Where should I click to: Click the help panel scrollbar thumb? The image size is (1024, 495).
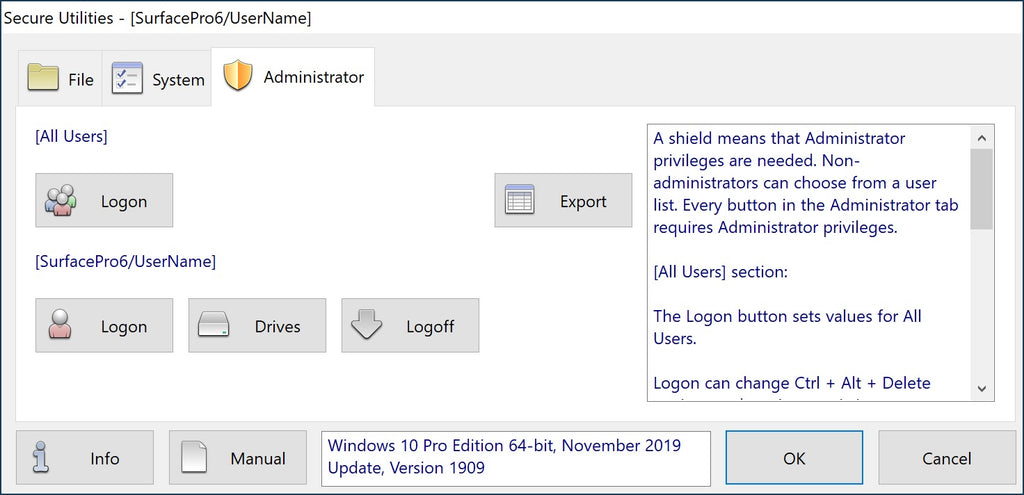point(981,188)
